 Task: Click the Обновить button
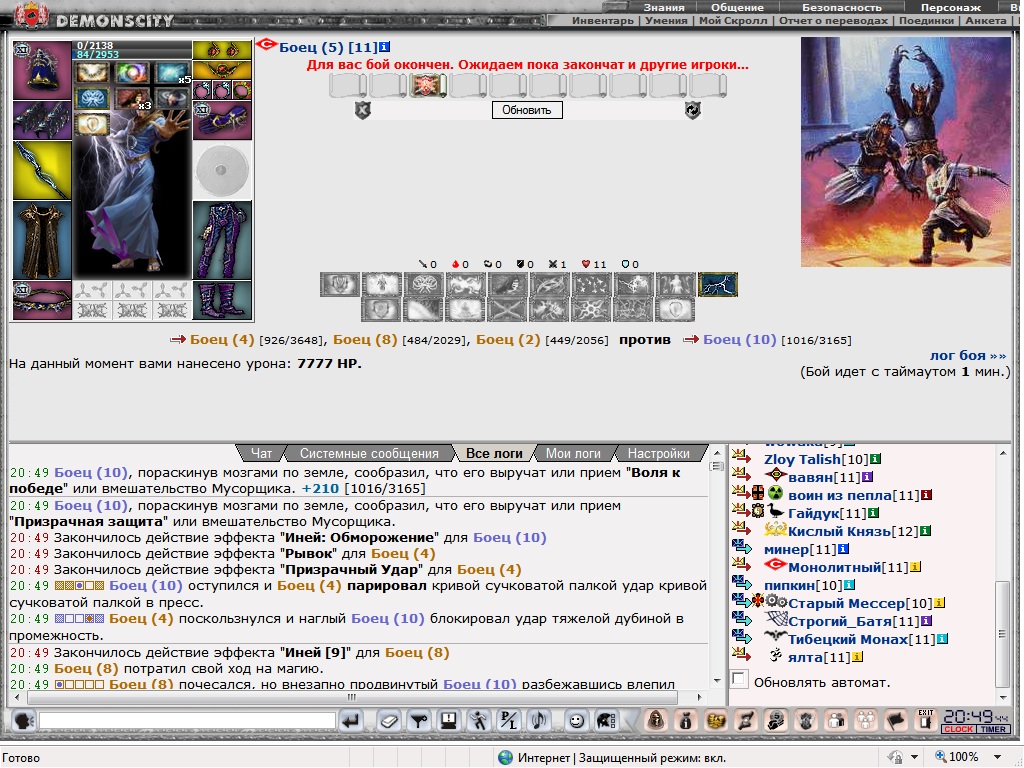527,110
